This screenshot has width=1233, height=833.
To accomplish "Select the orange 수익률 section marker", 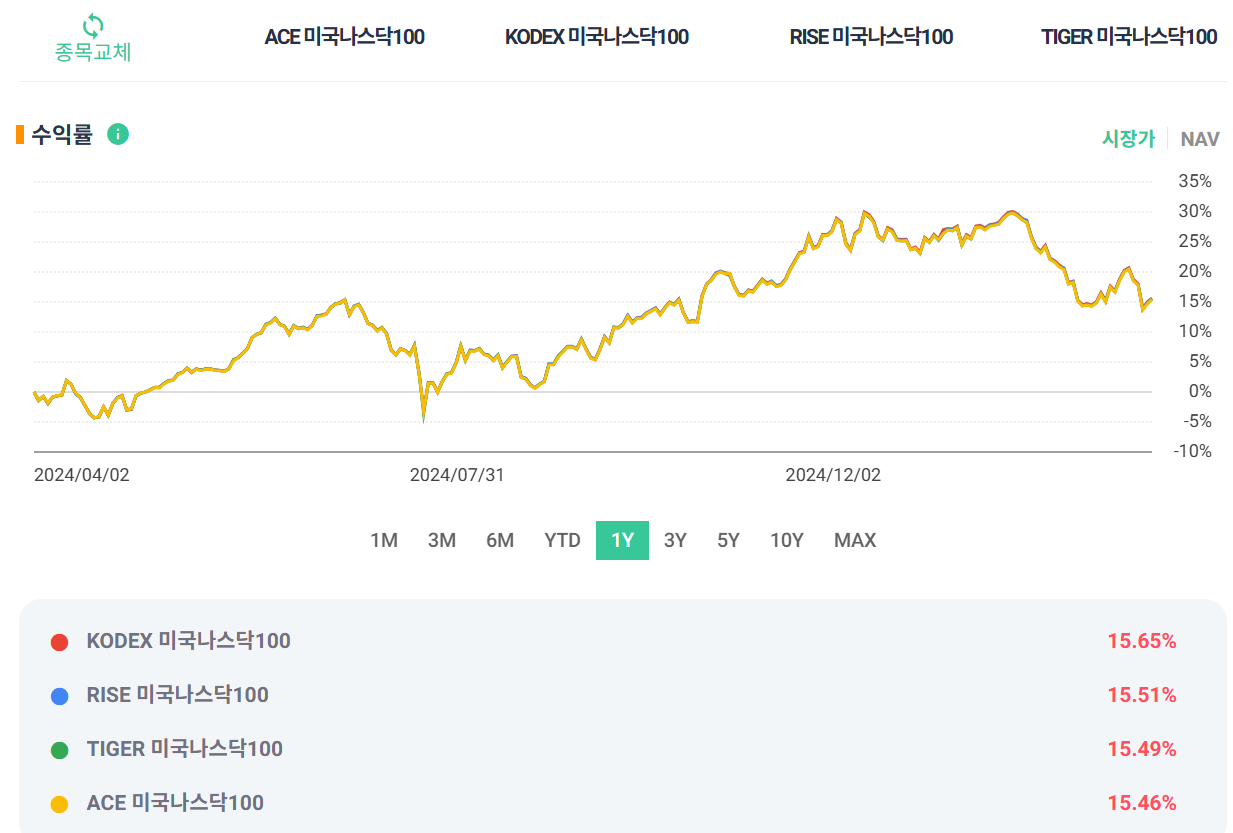I will (x=18, y=132).
